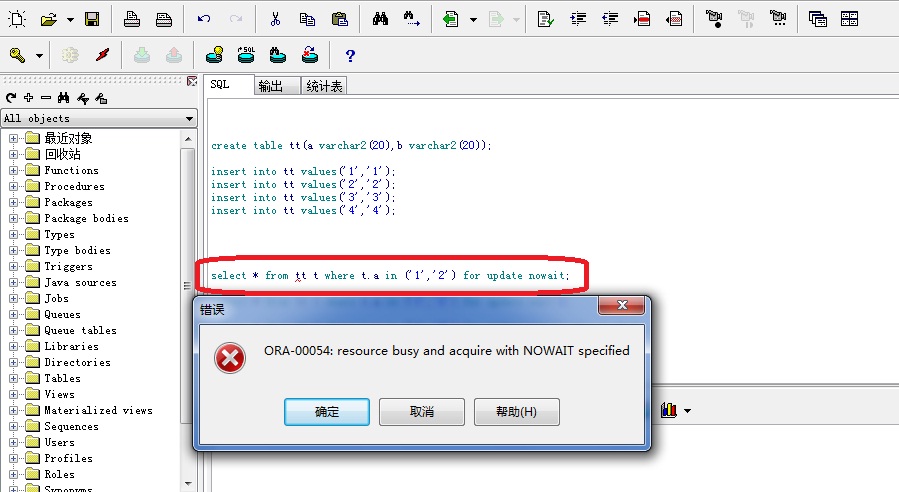The width and height of the screenshot is (899, 492).
Task: Copy selection with the copy icon
Action: click(307, 19)
